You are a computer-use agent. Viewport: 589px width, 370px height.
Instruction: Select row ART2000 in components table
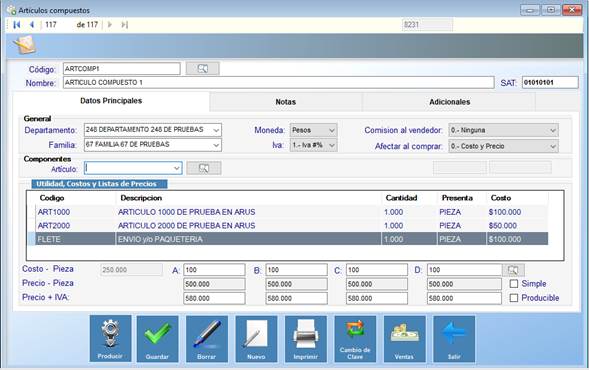coord(288,226)
